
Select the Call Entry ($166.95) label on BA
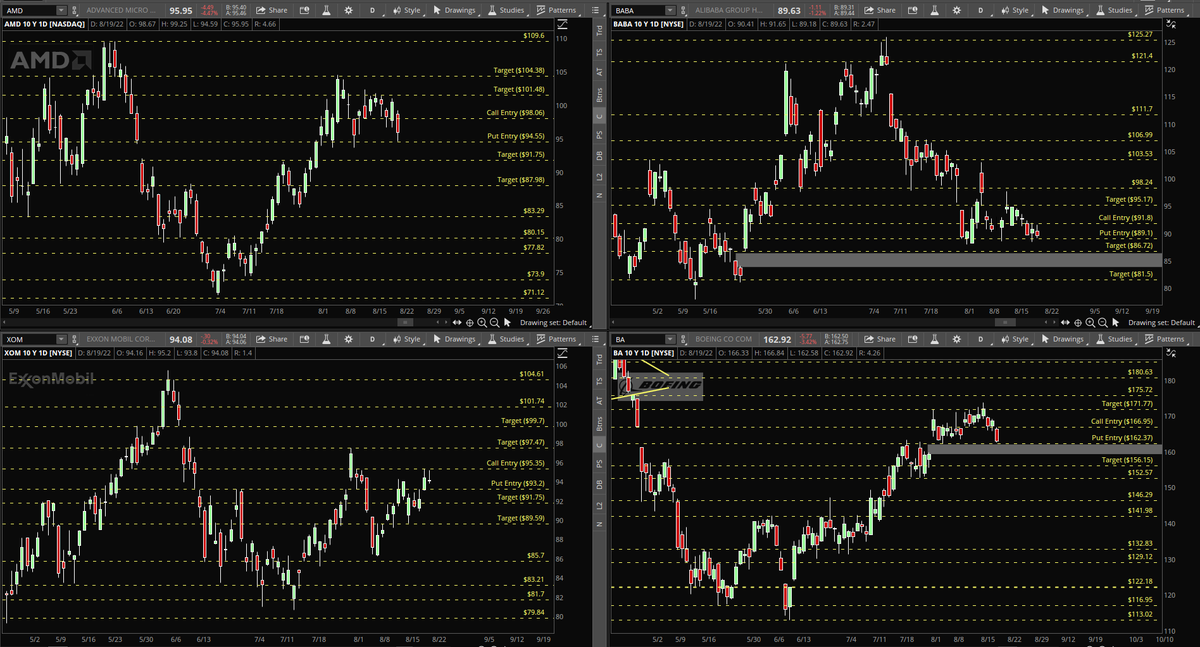[x=1122, y=421]
